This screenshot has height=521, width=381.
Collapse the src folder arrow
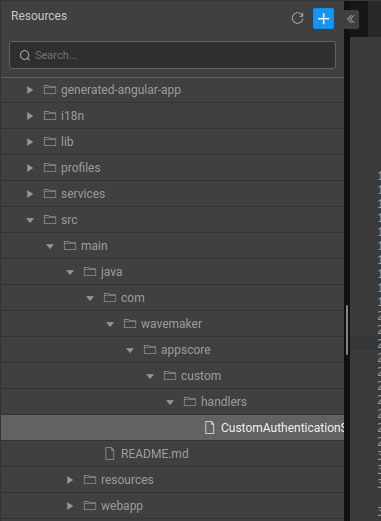[30, 220]
